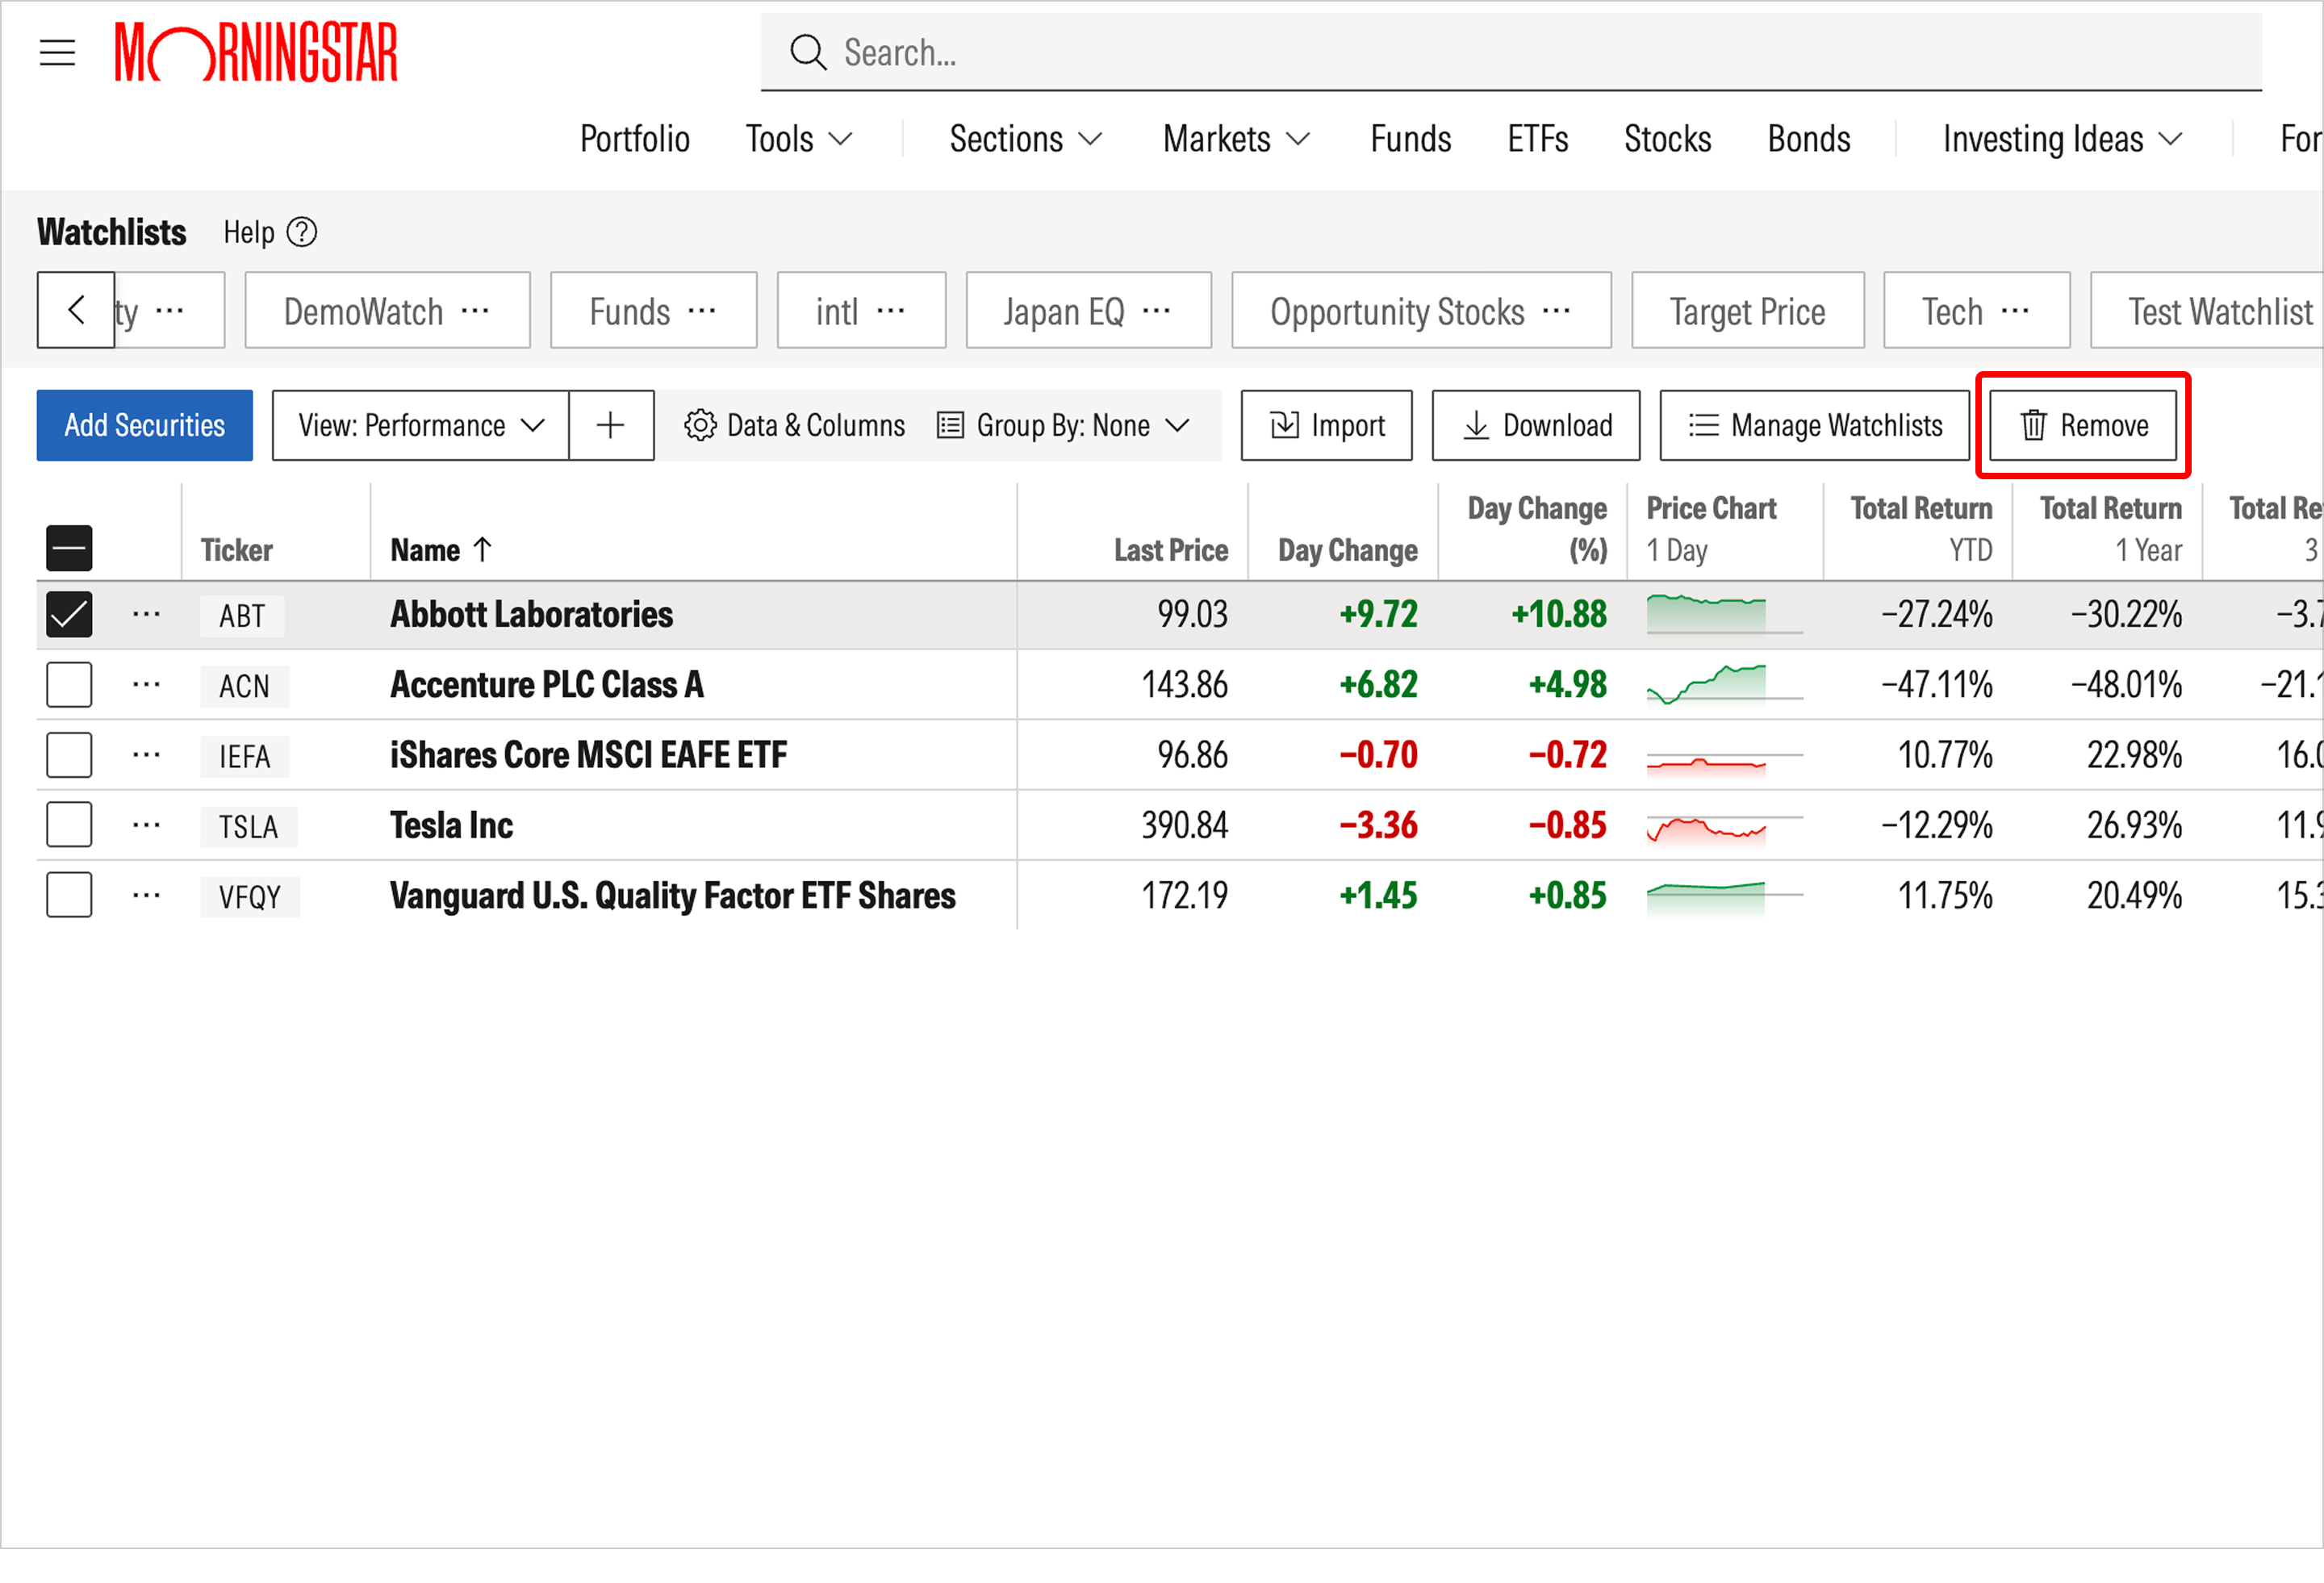The width and height of the screenshot is (2324, 1583).
Task: Sort by Name column arrow
Action: coord(482,549)
